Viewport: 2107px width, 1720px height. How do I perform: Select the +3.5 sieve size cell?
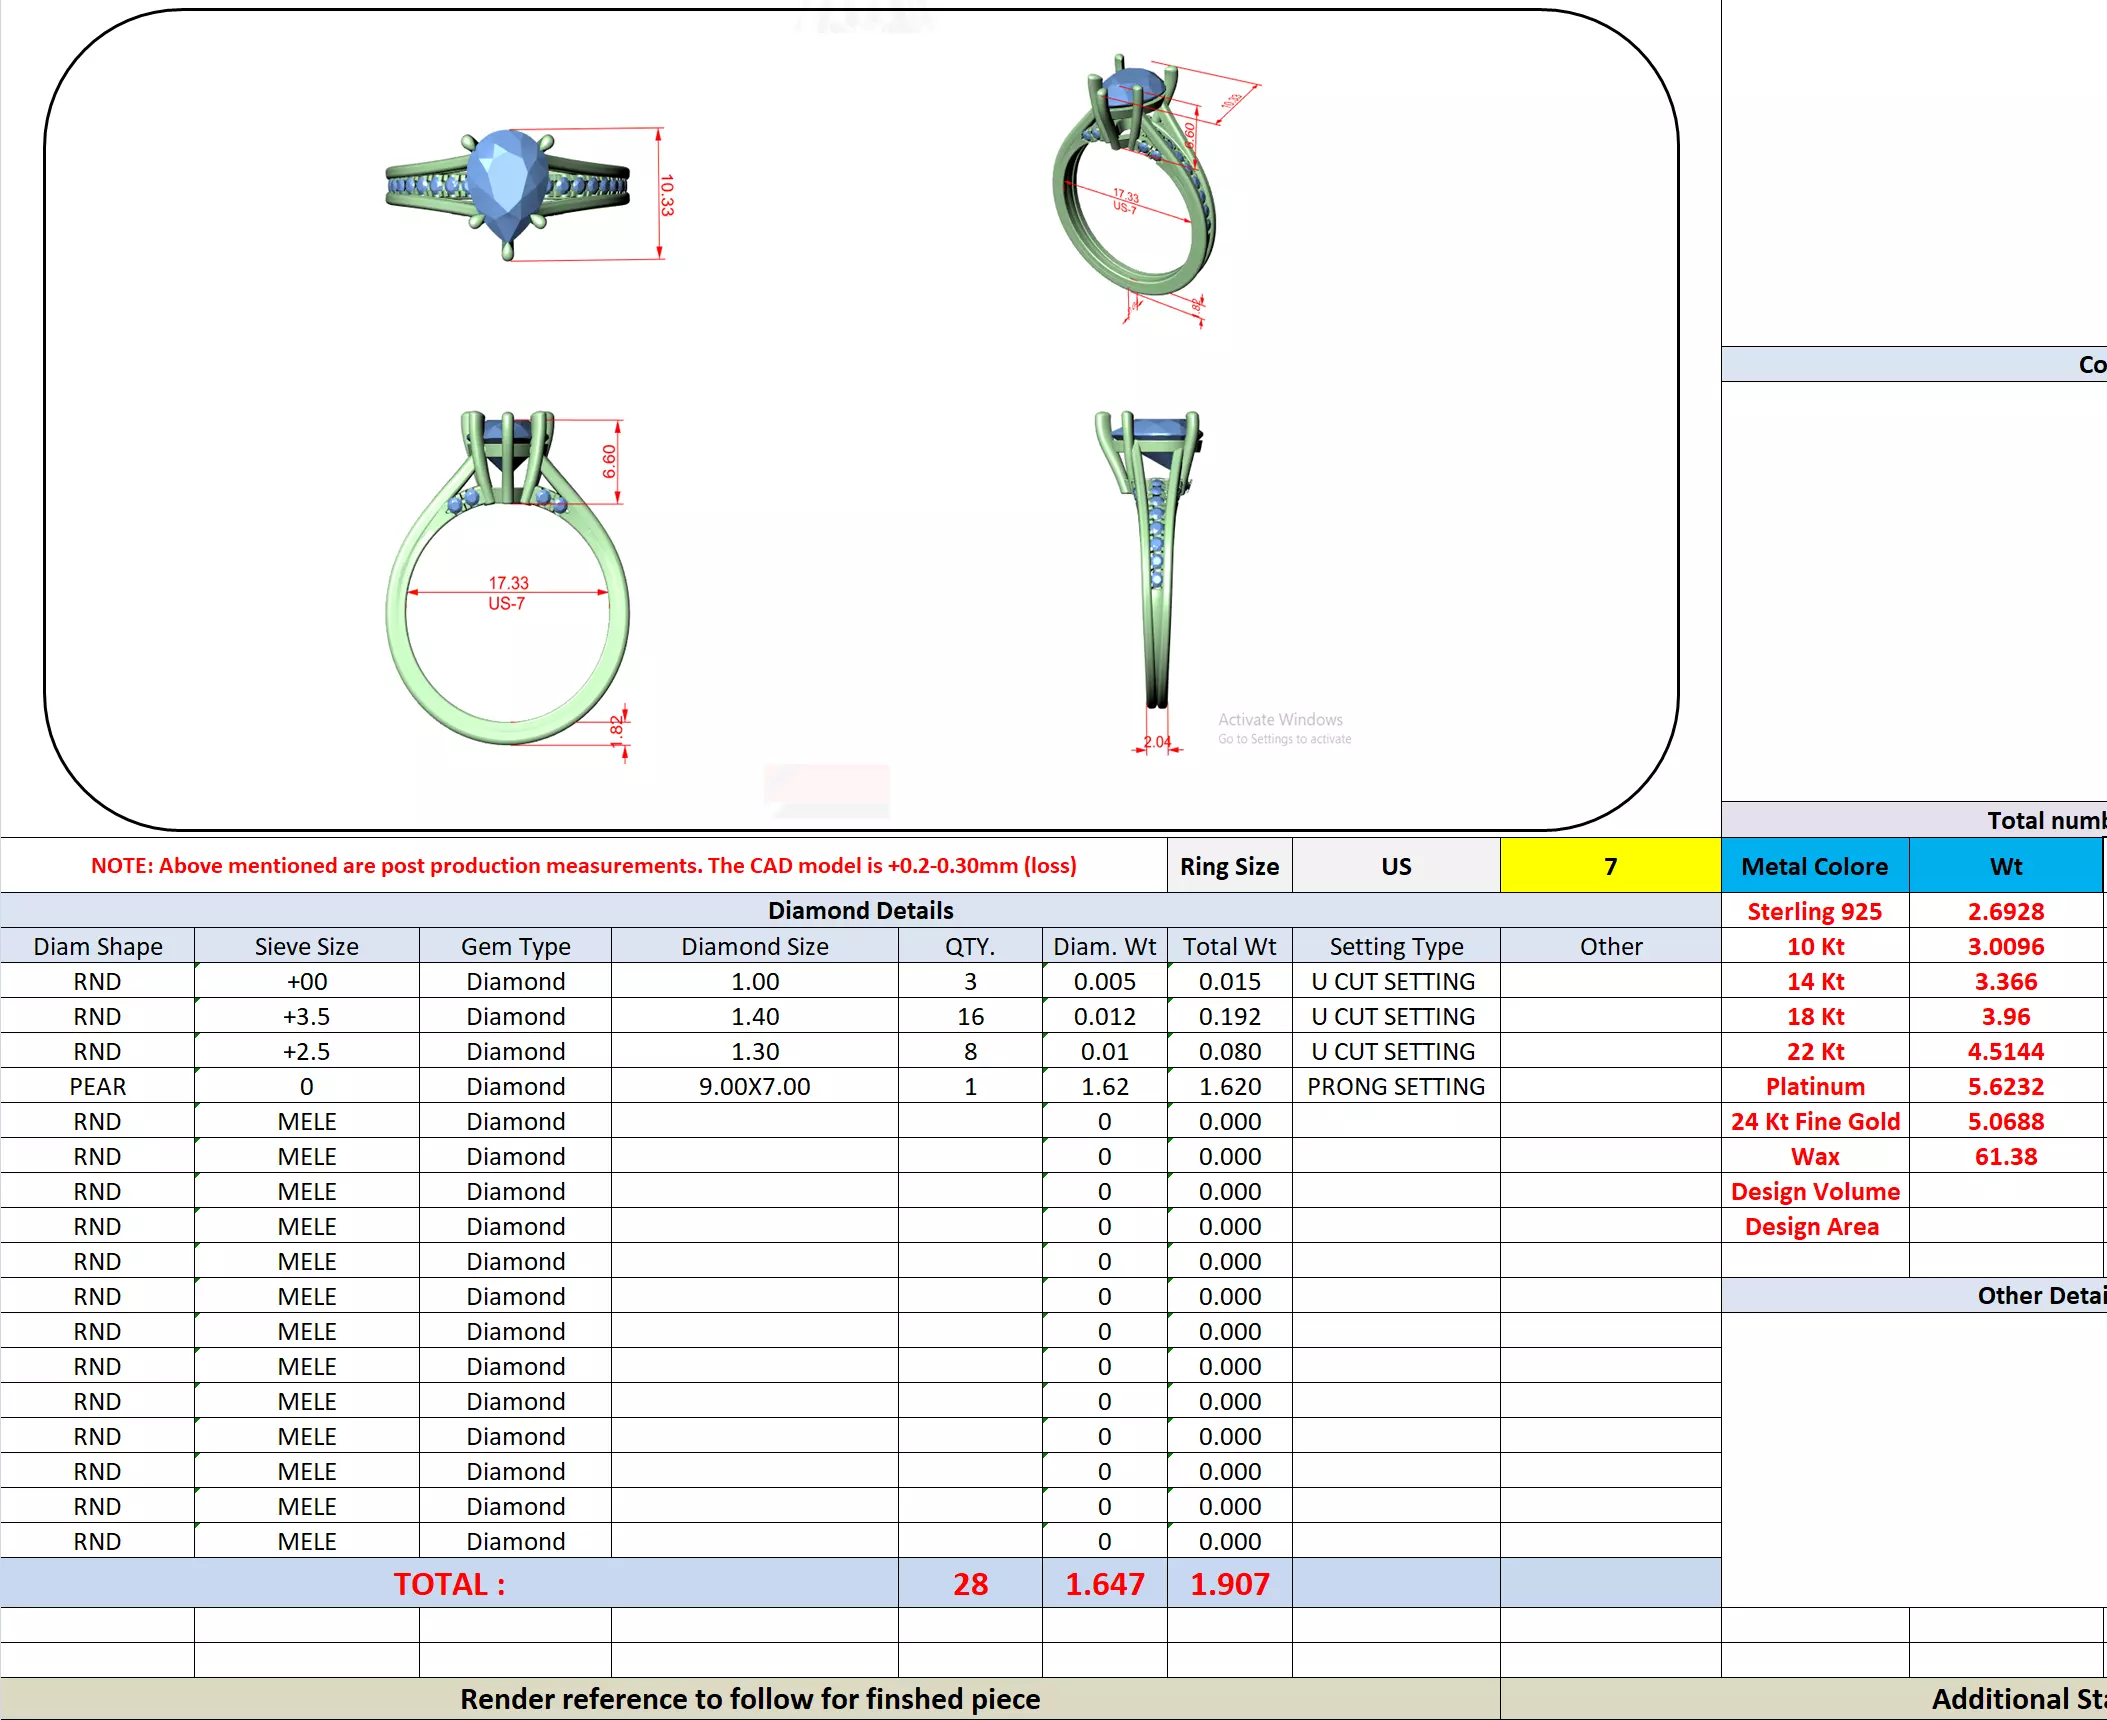306,1016
